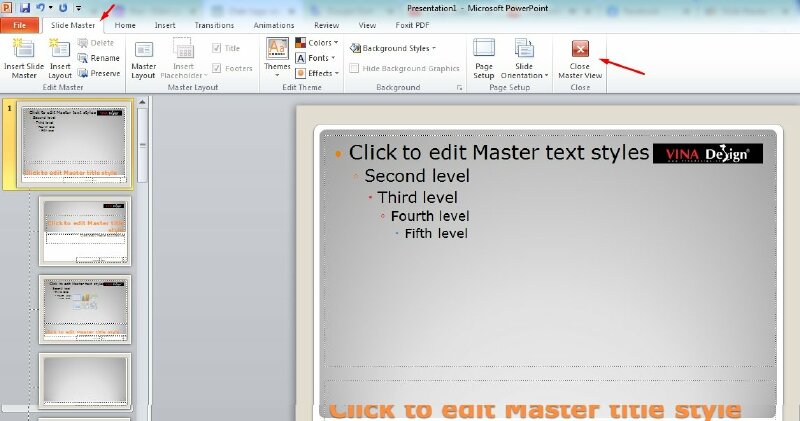
Task: Open the Themes gallery
Action: point(277,58)
